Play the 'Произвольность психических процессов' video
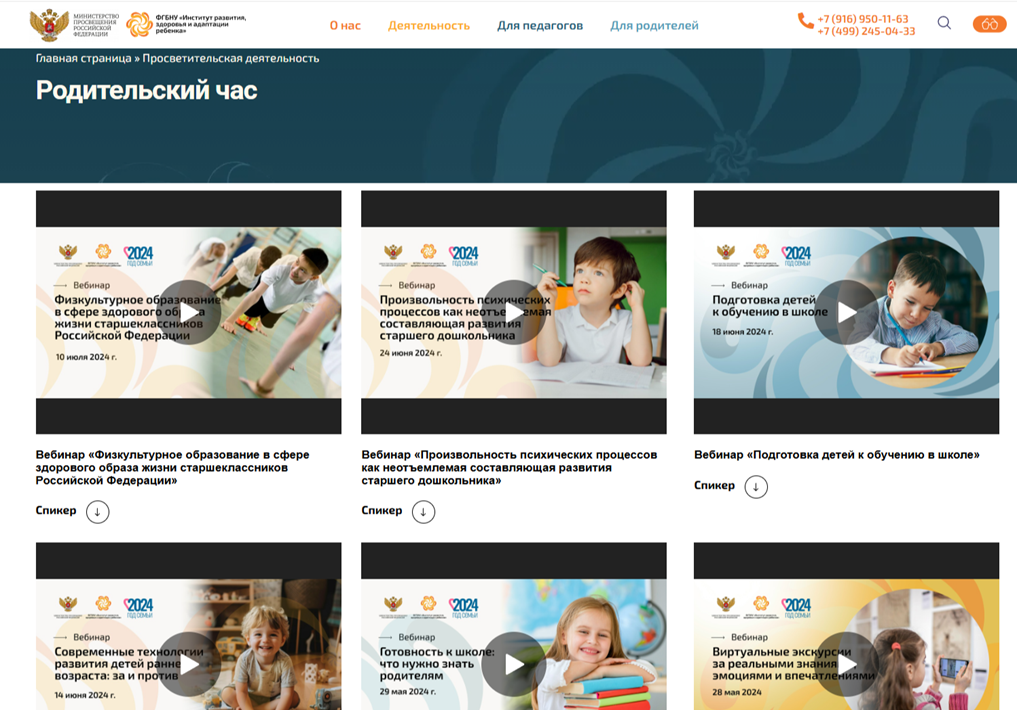The height and width of the screenshot is (710, 1017). (x=514, y=312)
